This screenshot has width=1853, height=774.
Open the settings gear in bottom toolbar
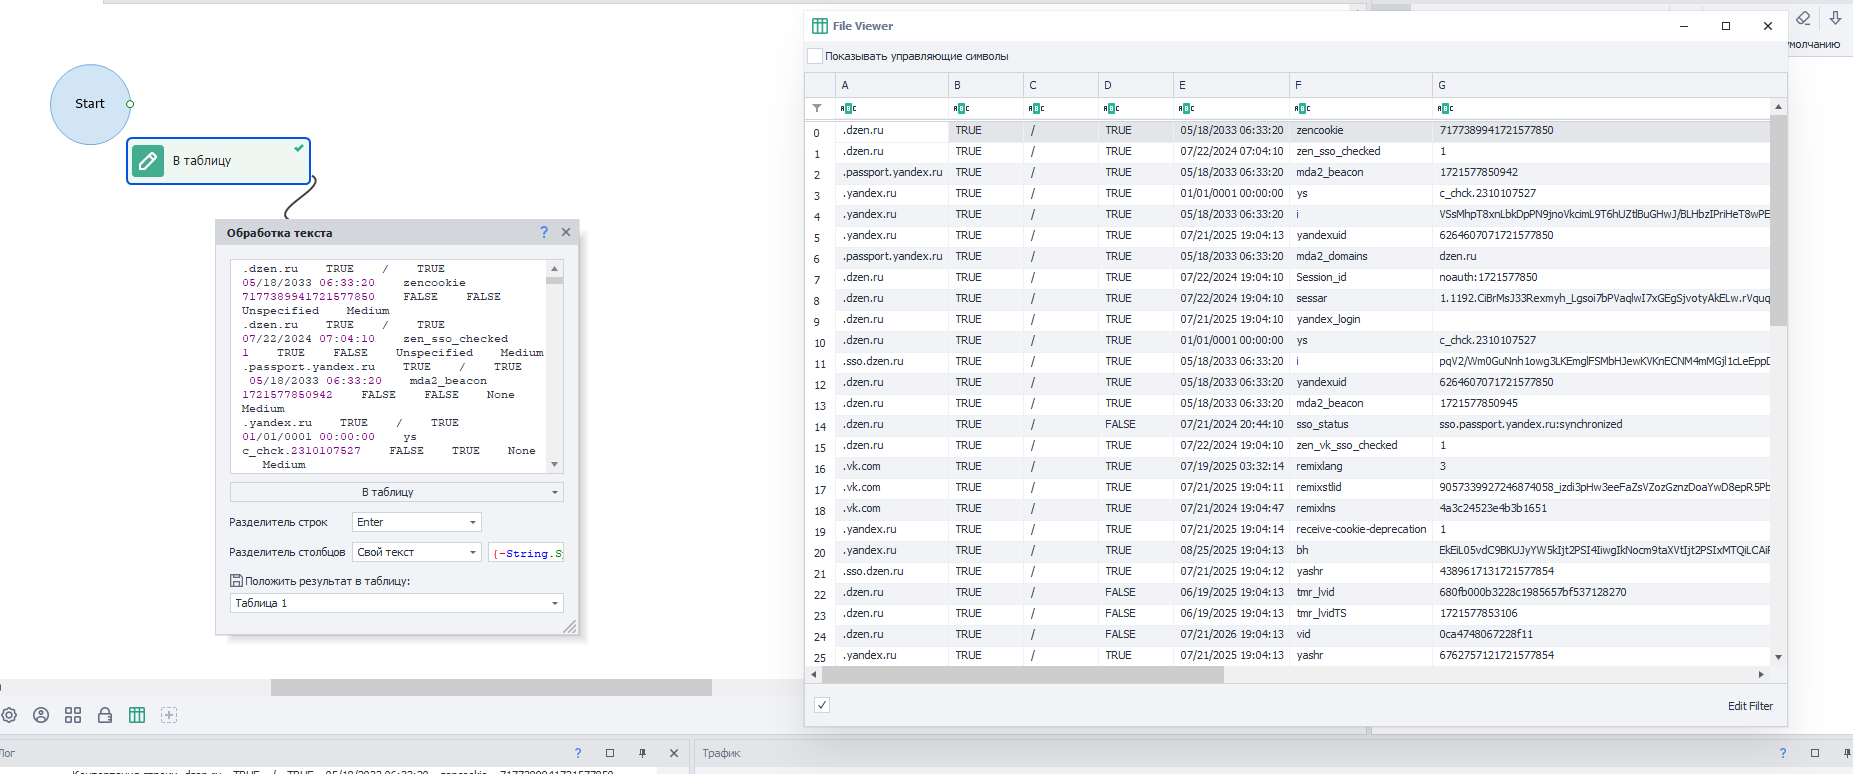(9, 715)
